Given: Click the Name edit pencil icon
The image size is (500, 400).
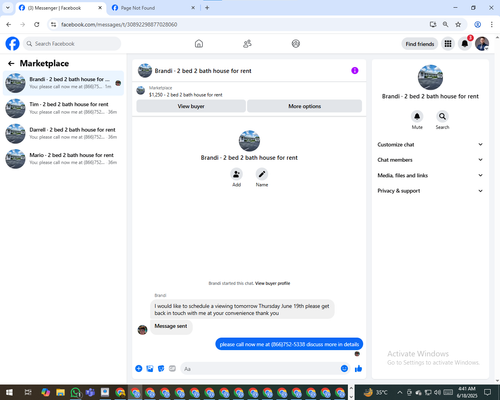Looking at the screenshot, I should tap(262, 174).
